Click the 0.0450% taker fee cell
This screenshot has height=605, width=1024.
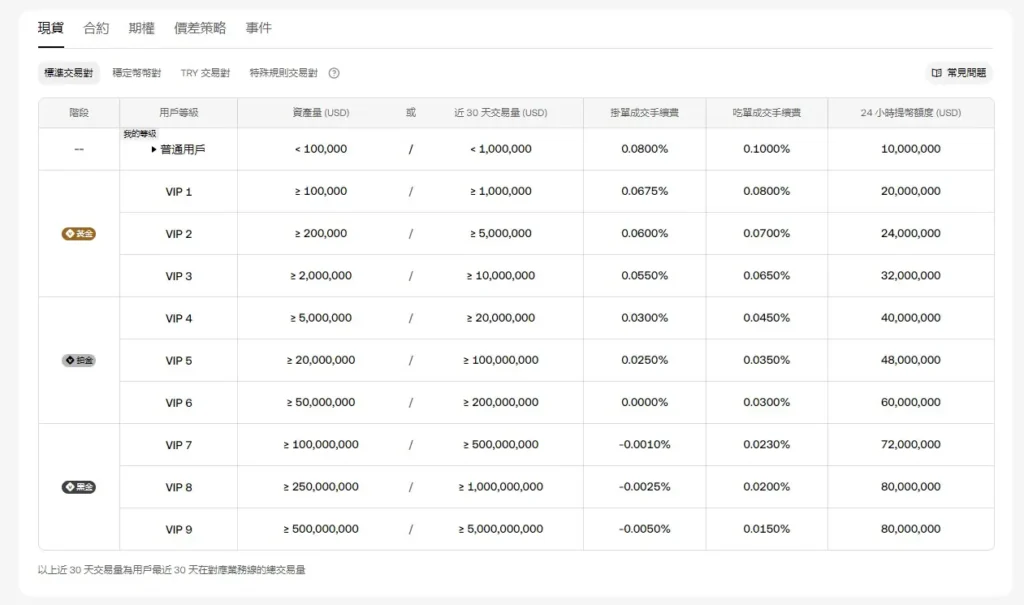[767, 318]
